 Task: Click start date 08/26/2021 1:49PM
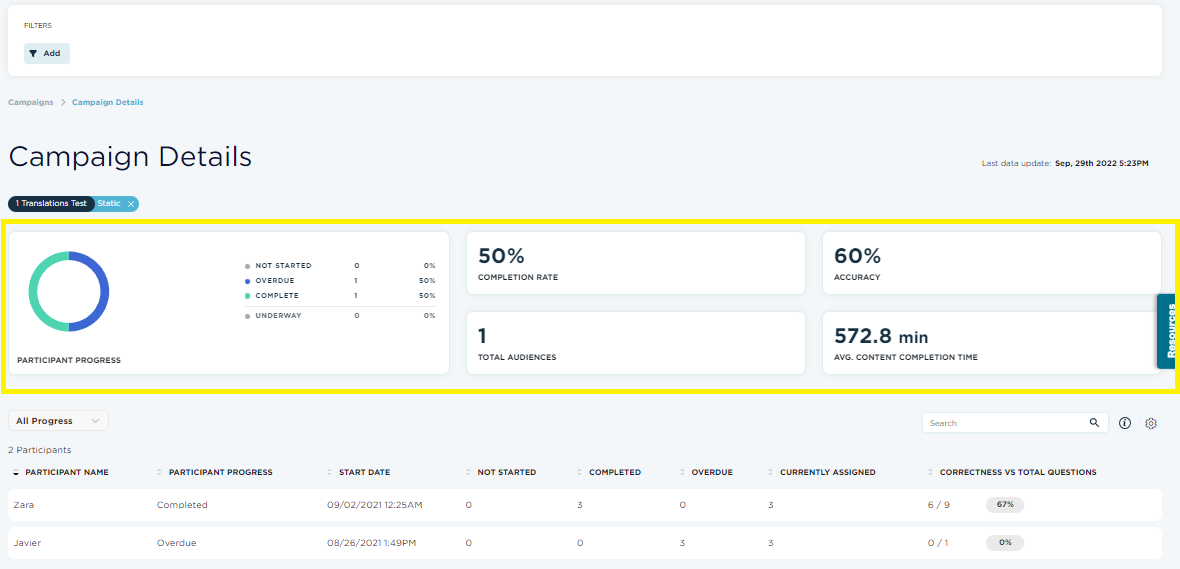372,543
